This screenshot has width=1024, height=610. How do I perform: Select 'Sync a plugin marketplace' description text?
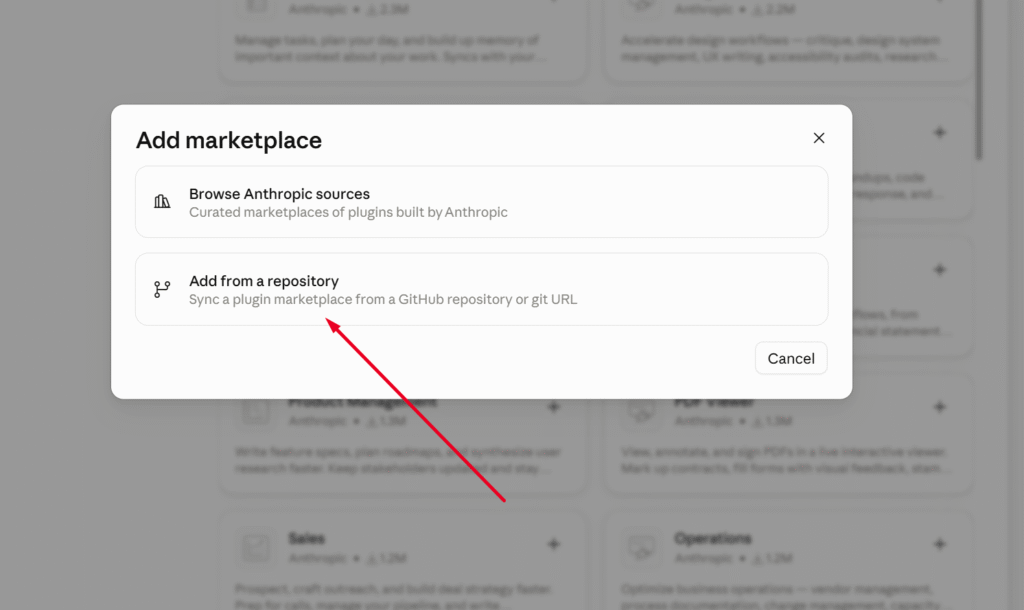tap(383, 299)
